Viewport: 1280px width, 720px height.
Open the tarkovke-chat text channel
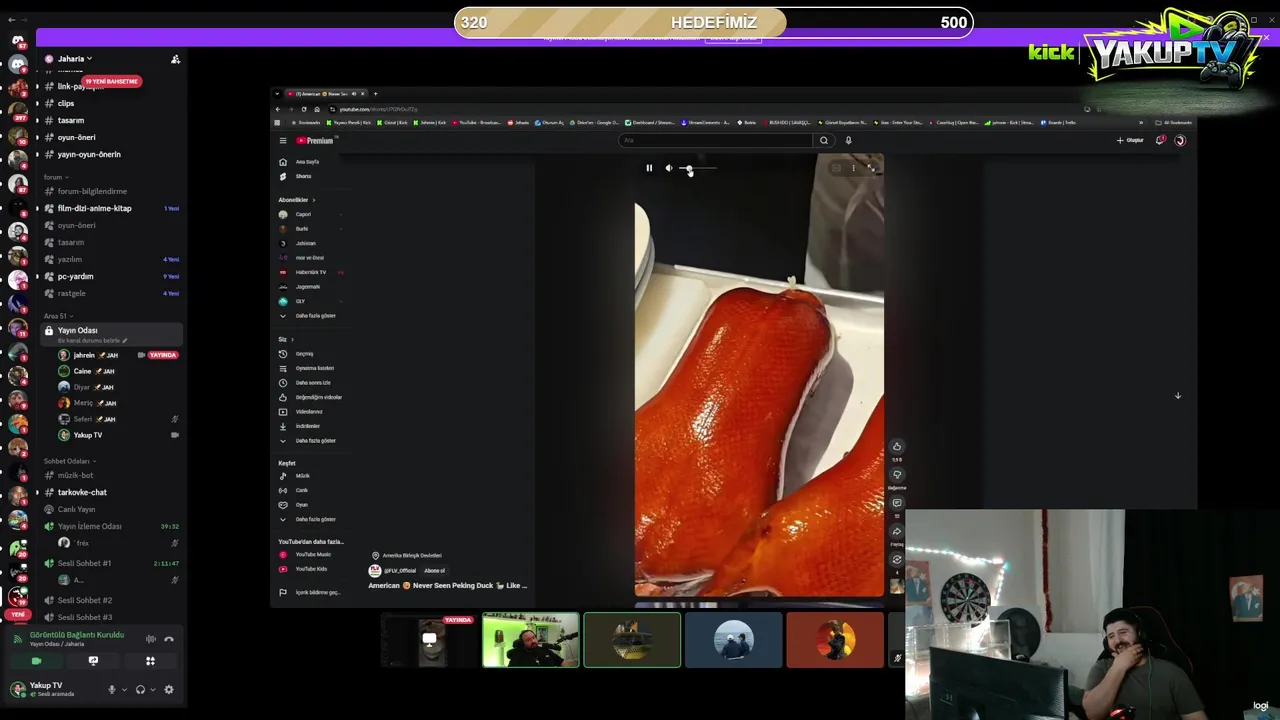click(x=82, y=493)
